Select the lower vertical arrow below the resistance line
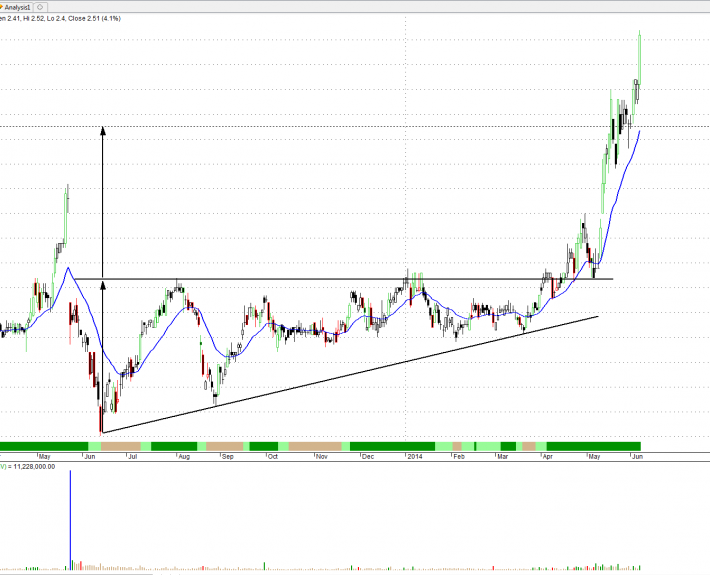The image size is (710, 575). pyautogui.click(x=103, y=360)
